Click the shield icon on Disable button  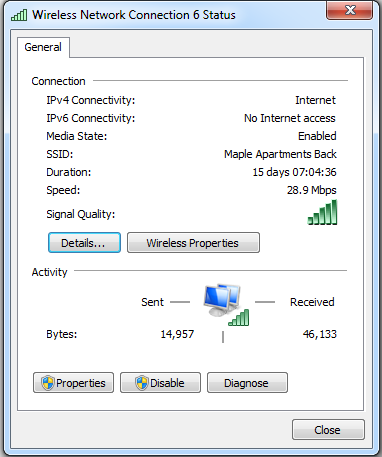142,383
